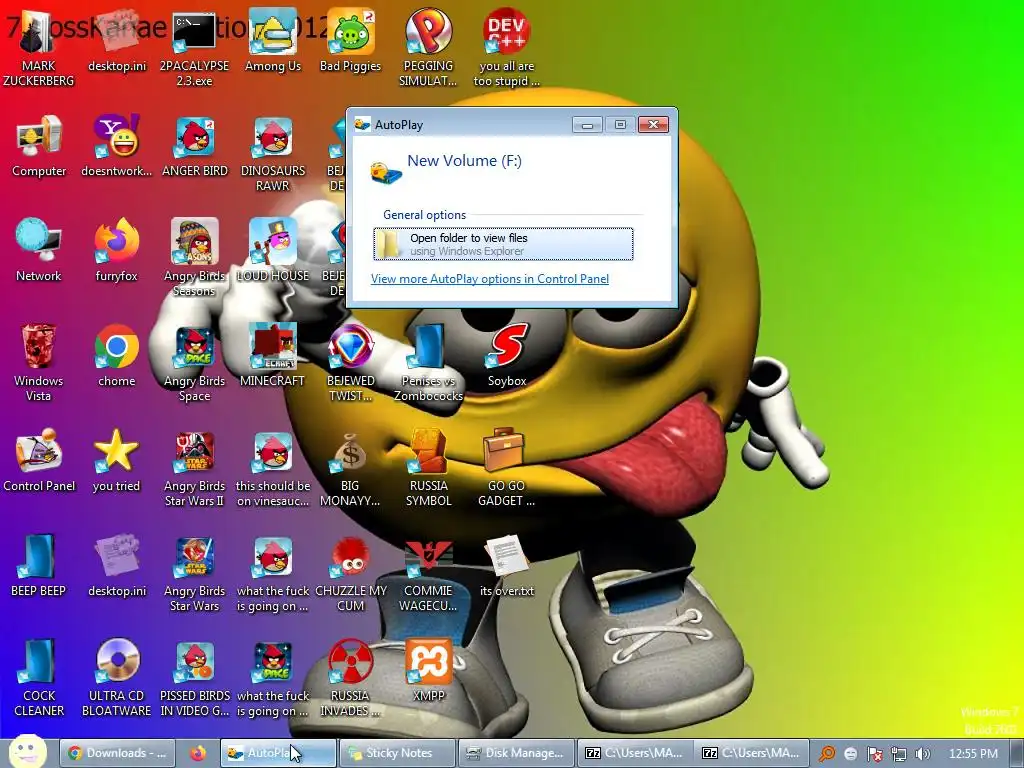Open the RUSSIA SYMBOL icon
This screenshot has height=768, width=1024.
coord(428,468)
